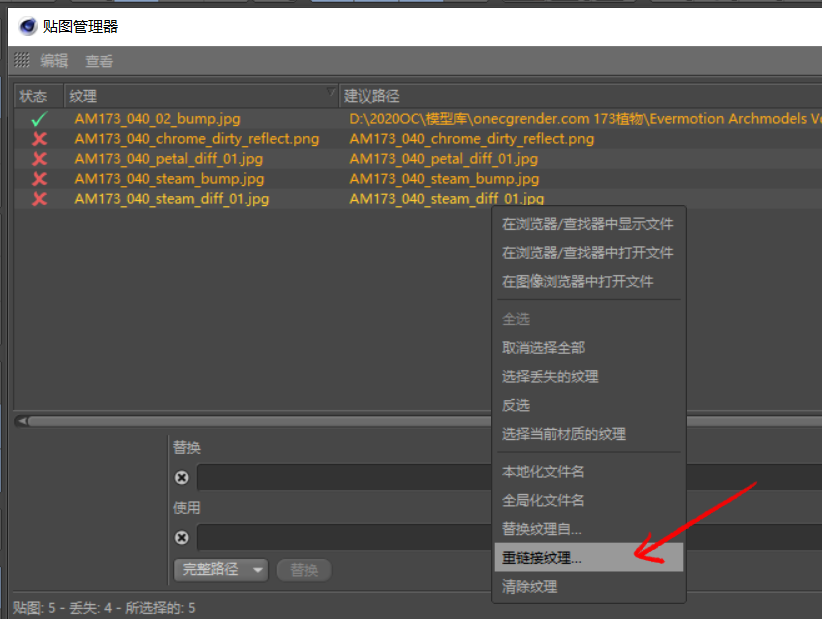Click the red X for petal_diff_01.jpg

[x=39, y=159]
